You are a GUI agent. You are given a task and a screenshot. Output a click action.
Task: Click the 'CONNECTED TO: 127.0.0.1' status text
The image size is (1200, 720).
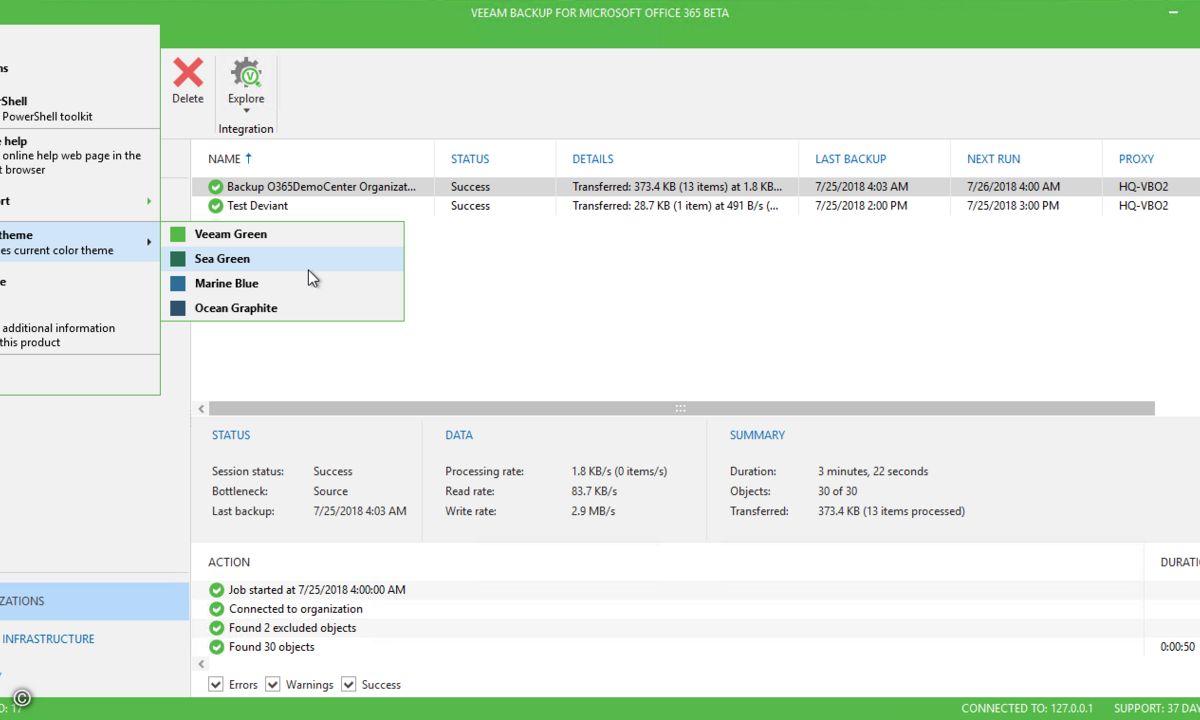click(x=1028, y=709)
